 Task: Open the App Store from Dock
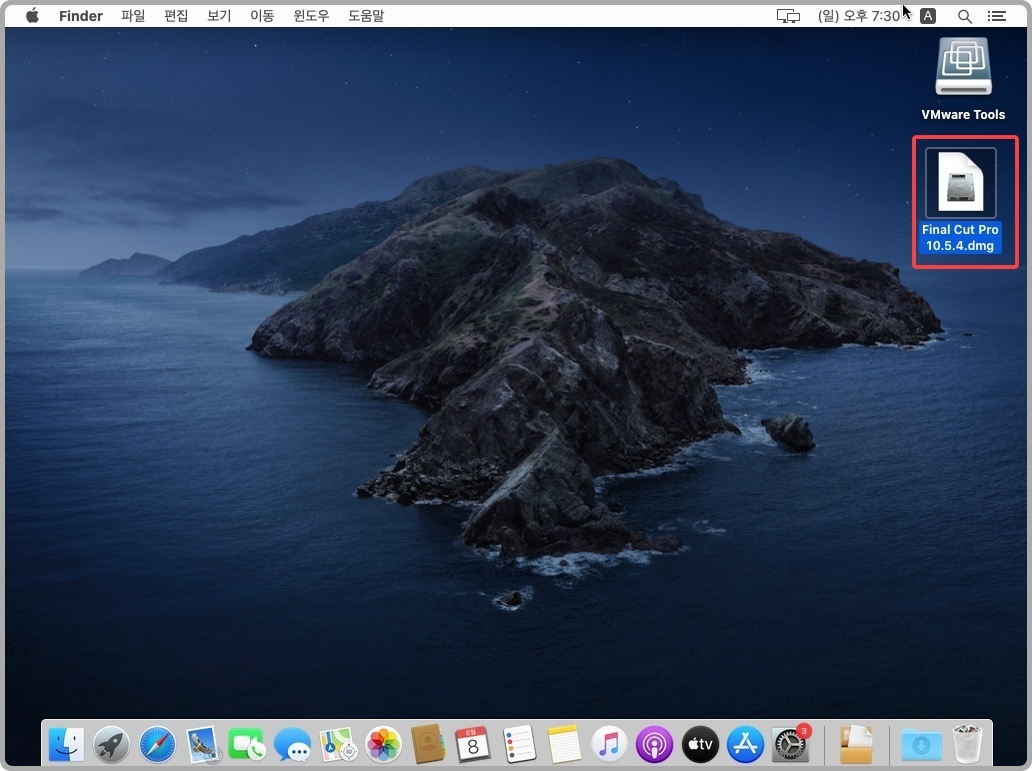click(x=745, y=745)
